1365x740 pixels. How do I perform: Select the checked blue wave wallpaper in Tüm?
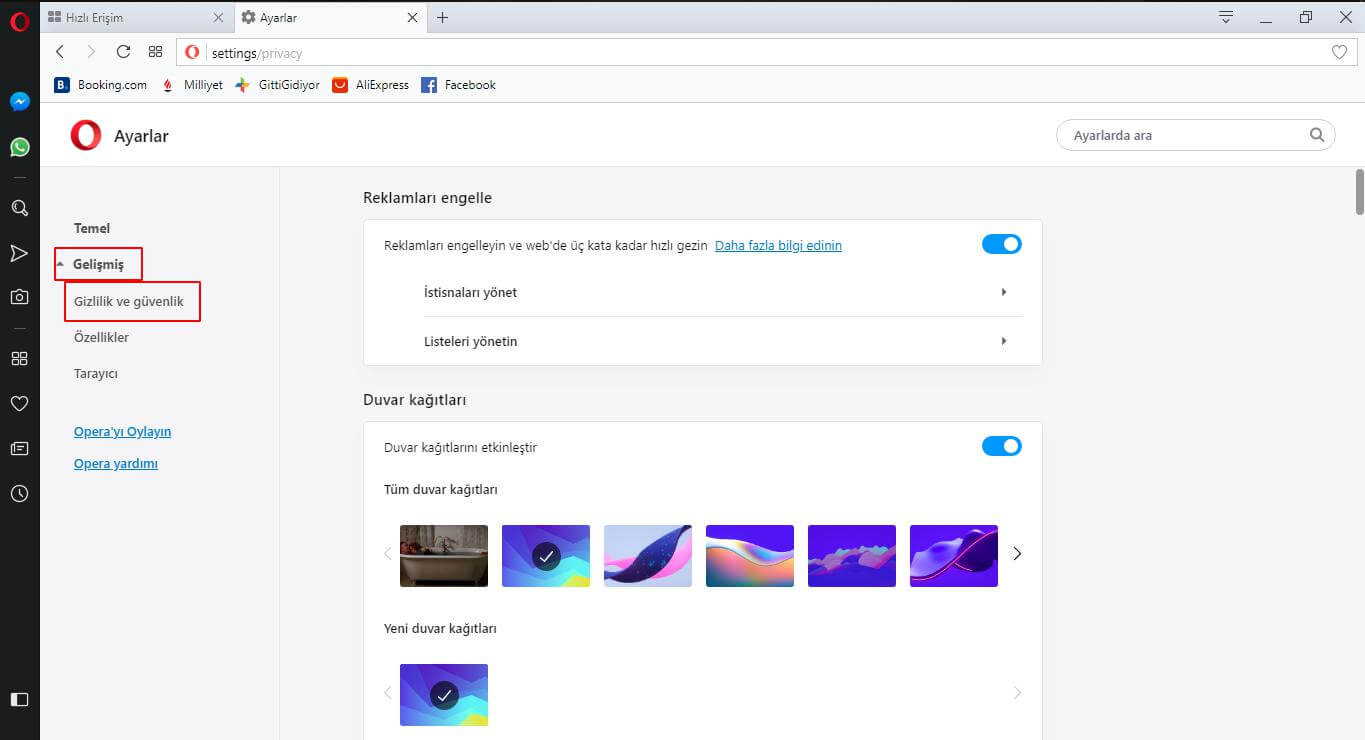click(x=546, y=556)
